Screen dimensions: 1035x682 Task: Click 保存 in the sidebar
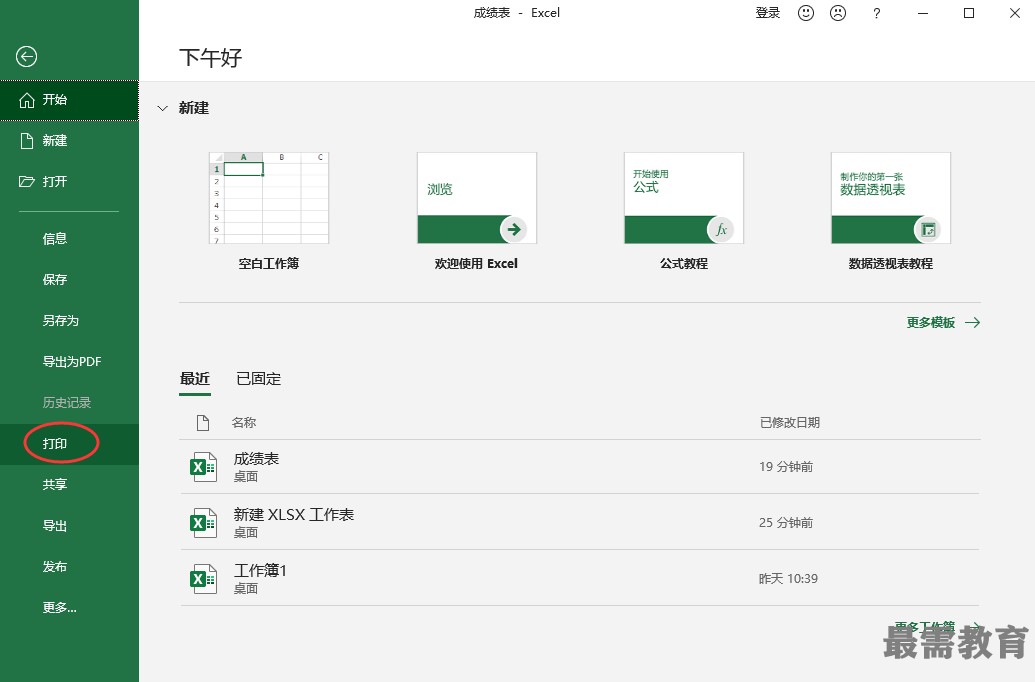69,279
